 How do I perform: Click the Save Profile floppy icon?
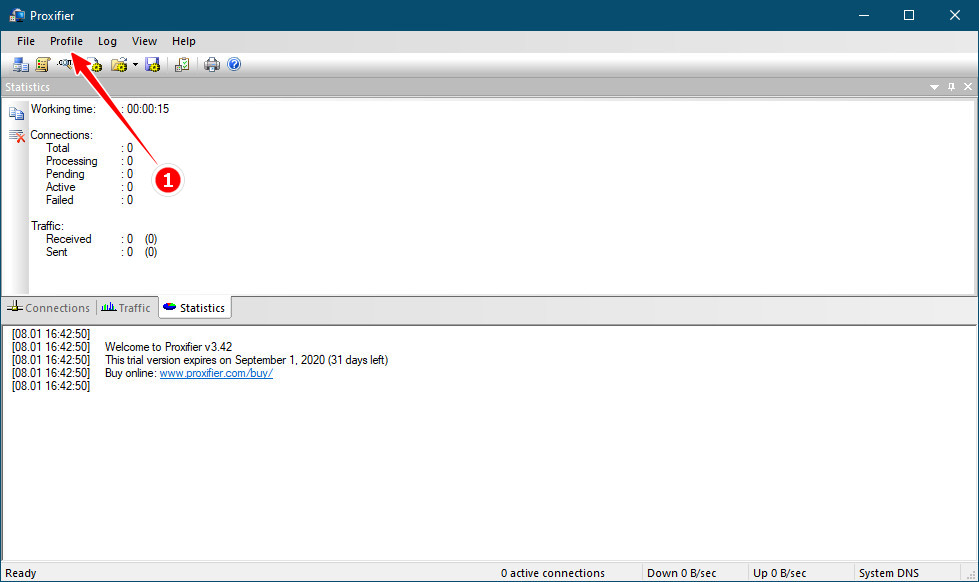[152, 64]
